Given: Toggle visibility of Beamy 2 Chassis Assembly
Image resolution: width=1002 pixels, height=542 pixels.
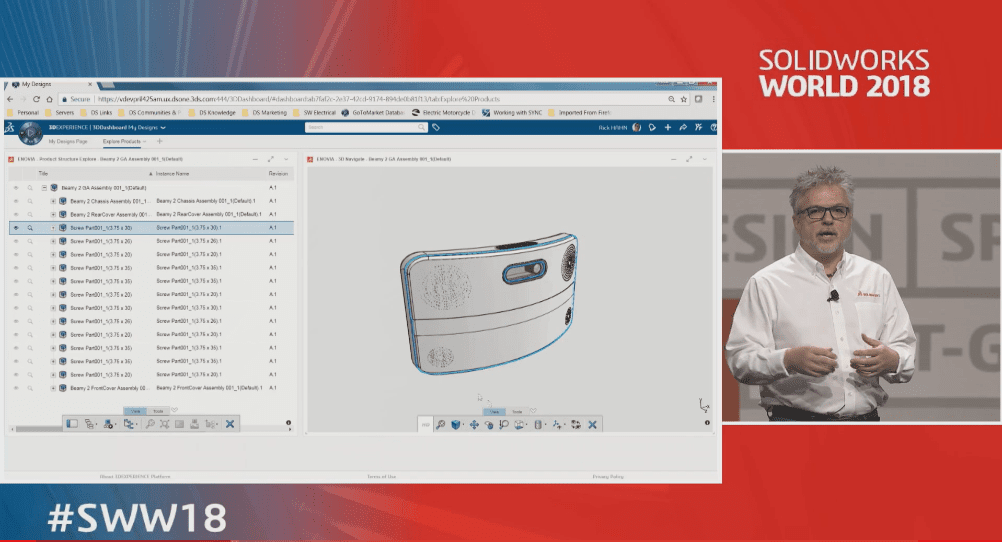Looking at the screenshot, I should [16, 201].
